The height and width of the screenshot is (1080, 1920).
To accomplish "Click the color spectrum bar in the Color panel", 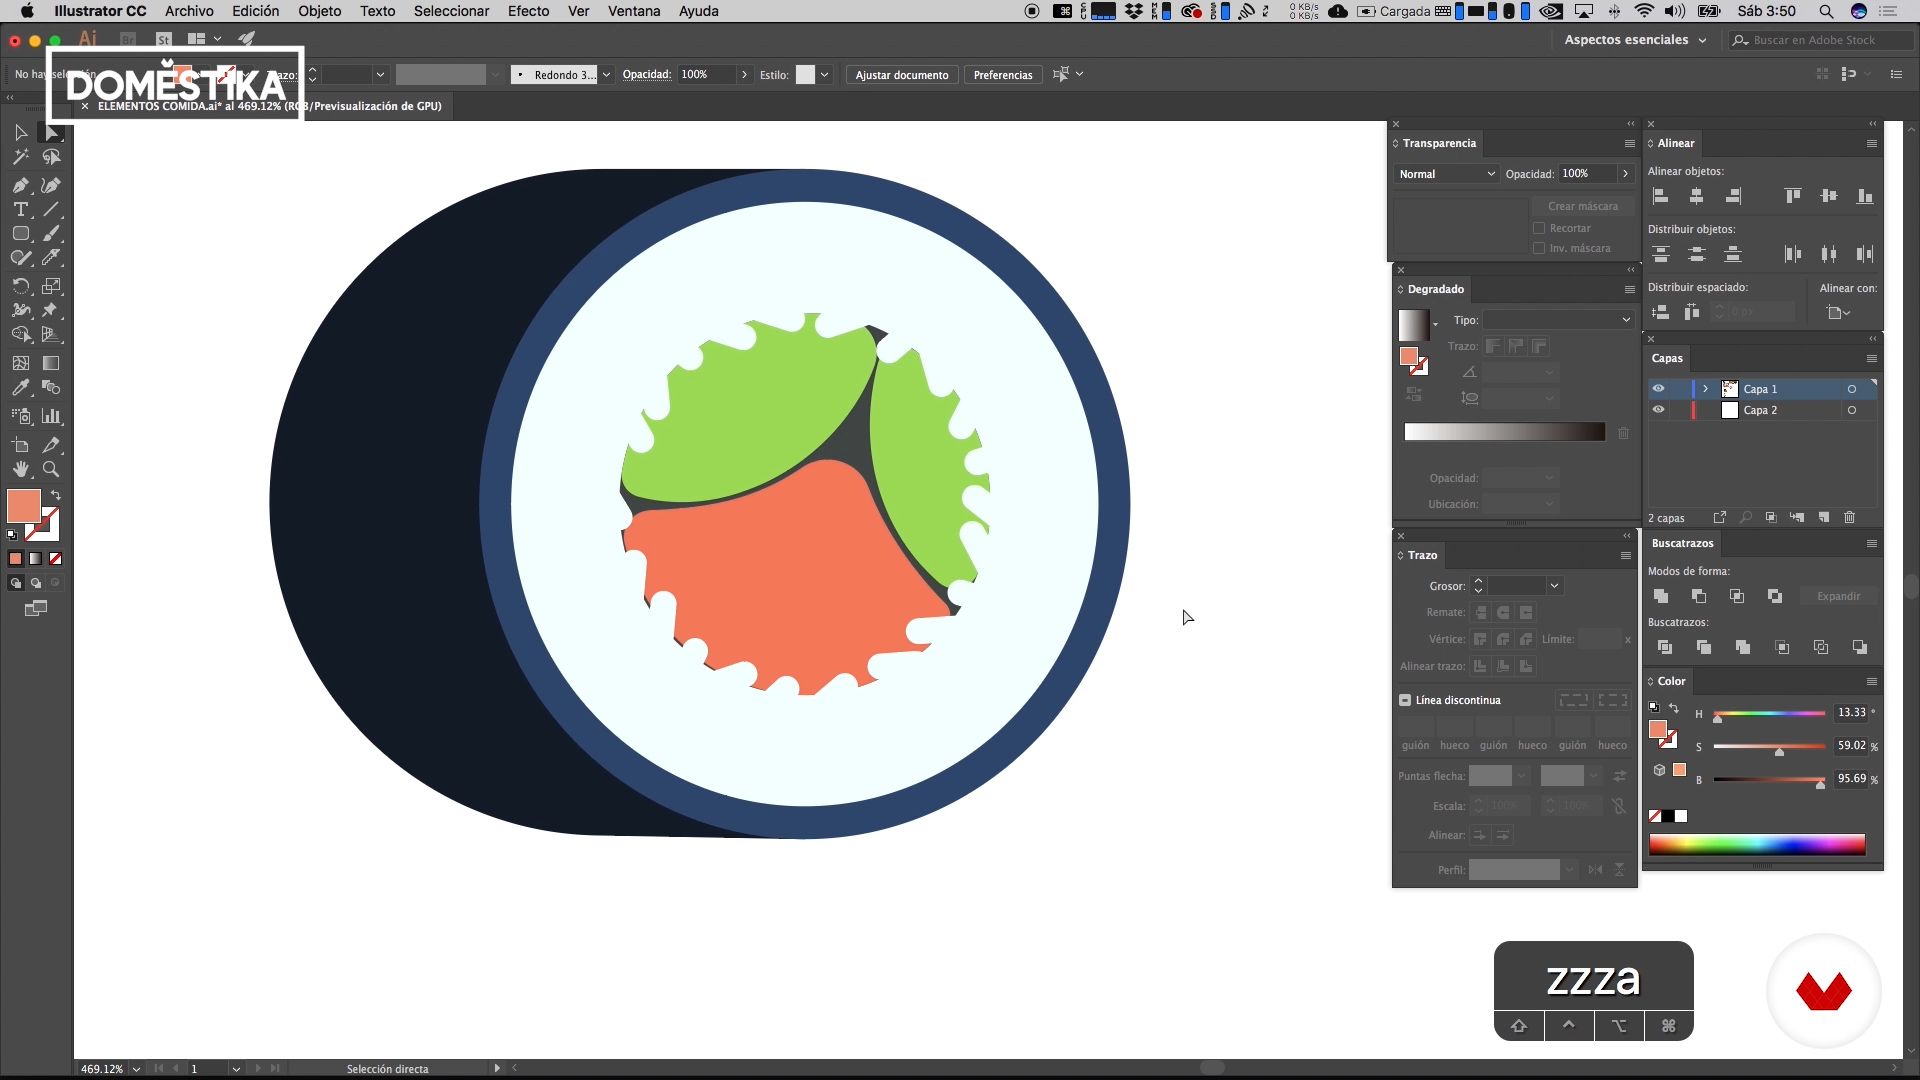I will [1756, 845].
